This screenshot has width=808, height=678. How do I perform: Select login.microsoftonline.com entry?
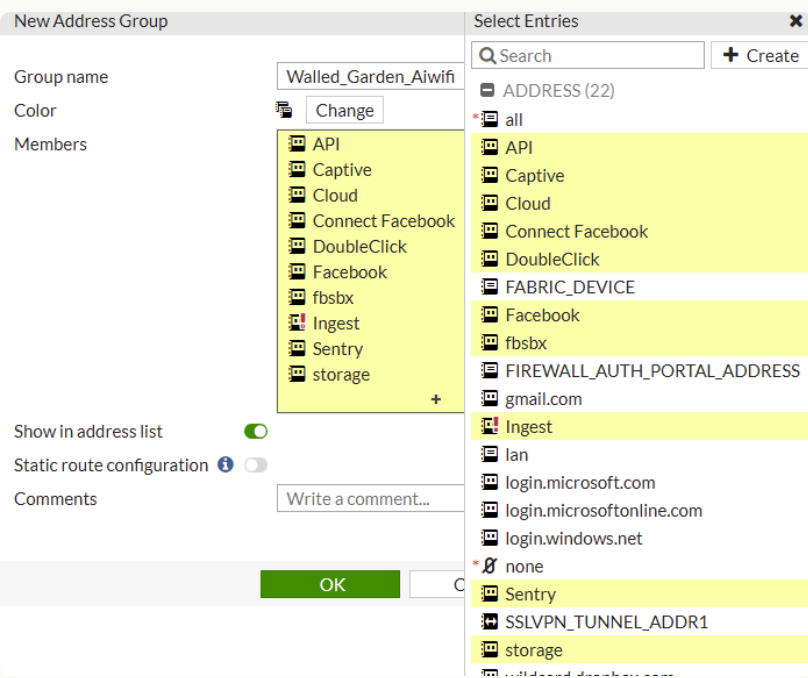[639, 510]
